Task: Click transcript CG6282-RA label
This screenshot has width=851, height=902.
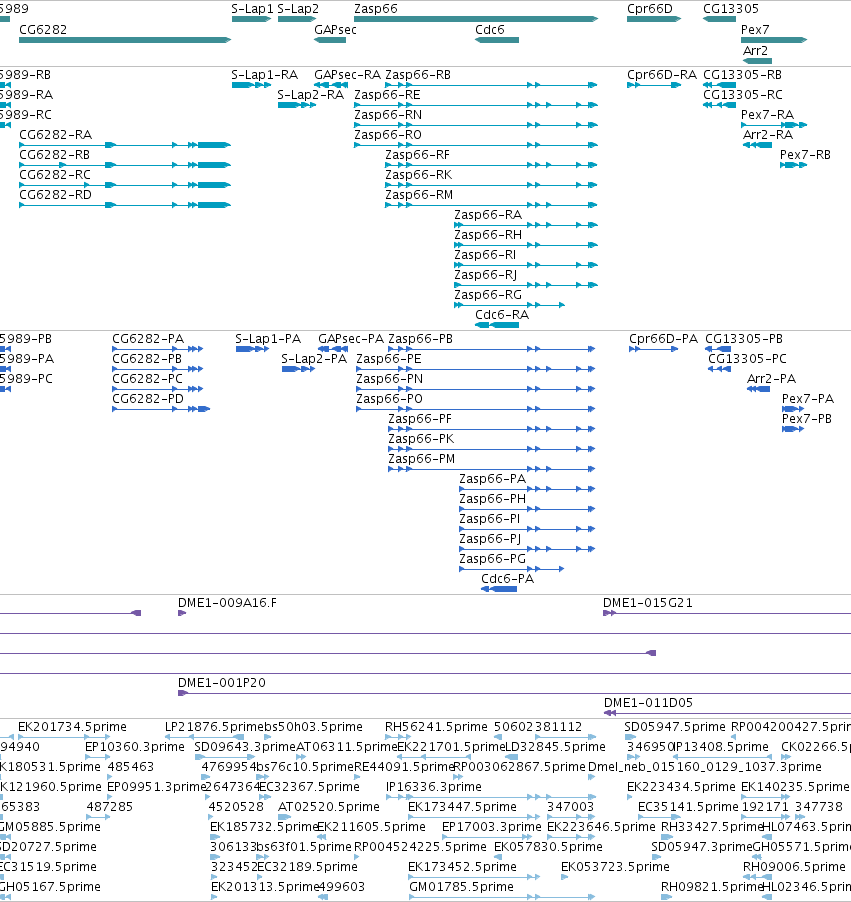Action: click(55, 135)
